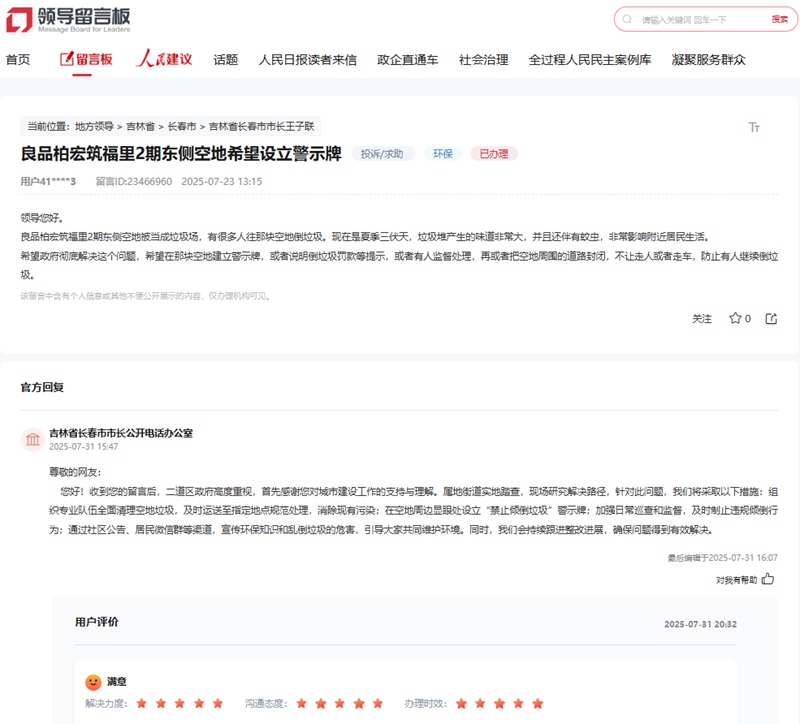Toggle the 关注 follow control
This screenshot has height=724, width=800.
pos(700,318)
